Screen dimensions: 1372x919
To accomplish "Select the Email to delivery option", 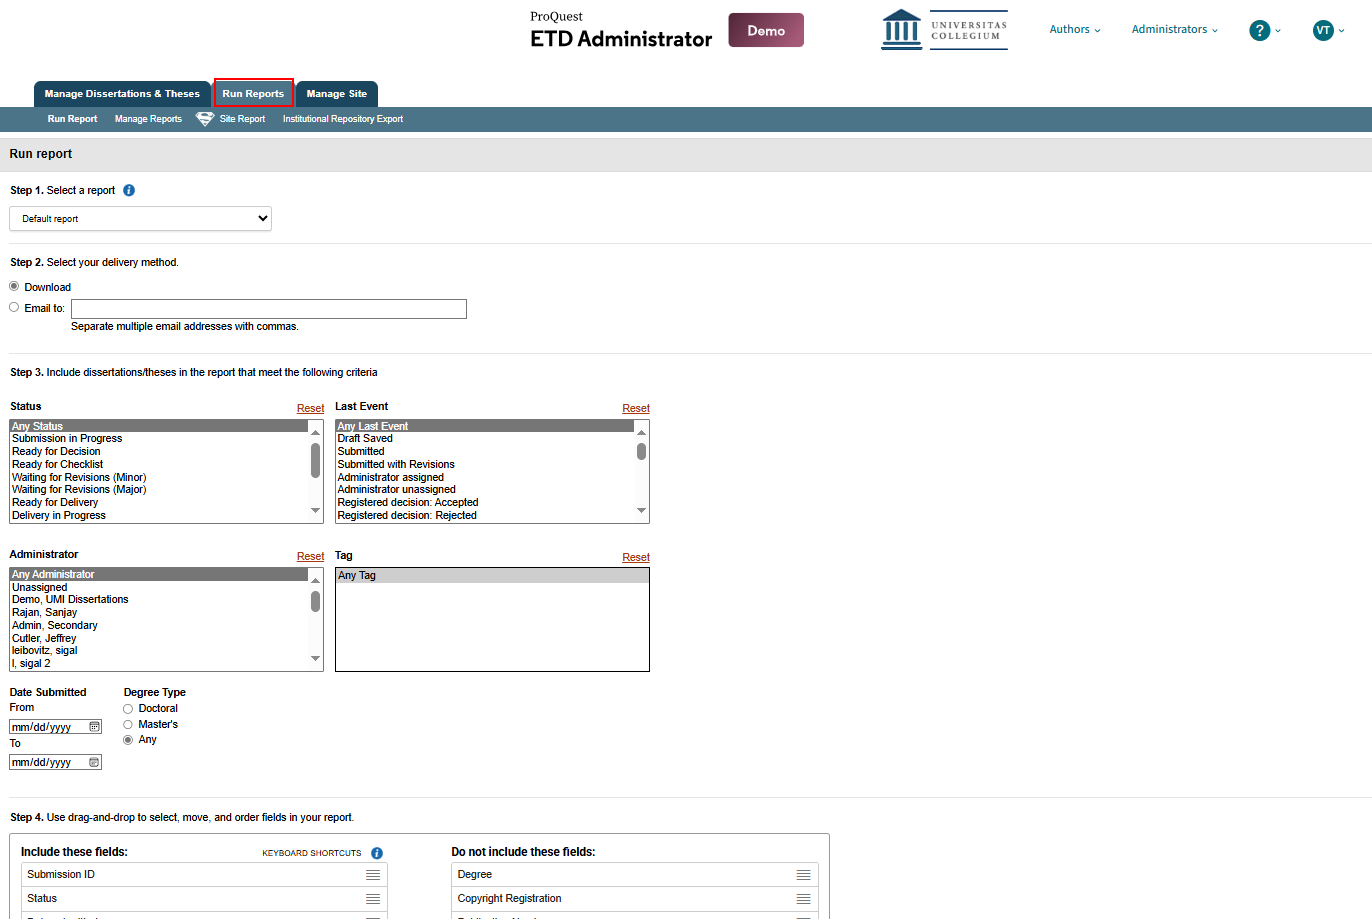I will (x=14, y=307).
